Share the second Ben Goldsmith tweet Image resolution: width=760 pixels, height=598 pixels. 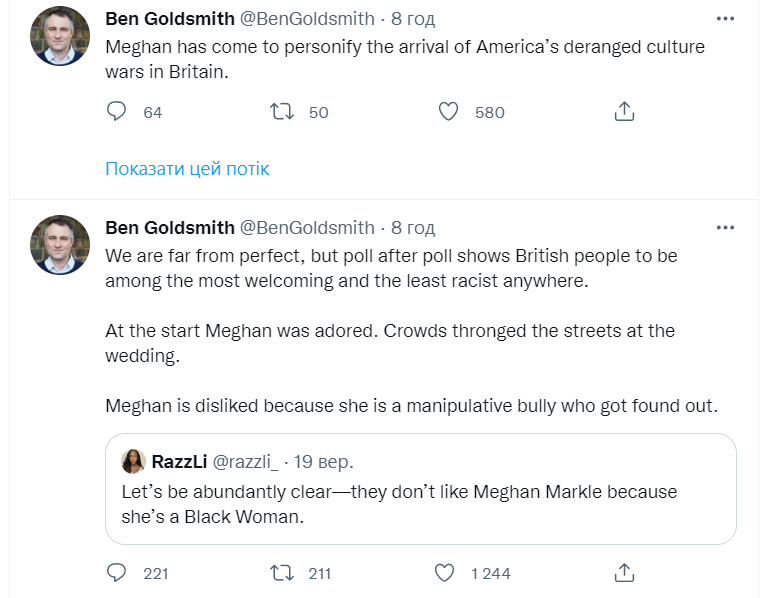[x=624, y=573]
